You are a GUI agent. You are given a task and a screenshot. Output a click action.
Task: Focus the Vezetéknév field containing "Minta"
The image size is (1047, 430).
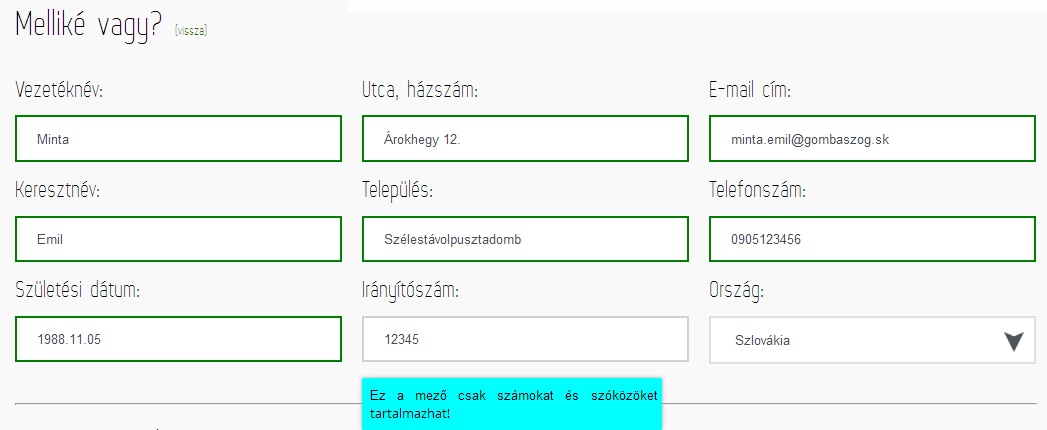tap(178, 139)
